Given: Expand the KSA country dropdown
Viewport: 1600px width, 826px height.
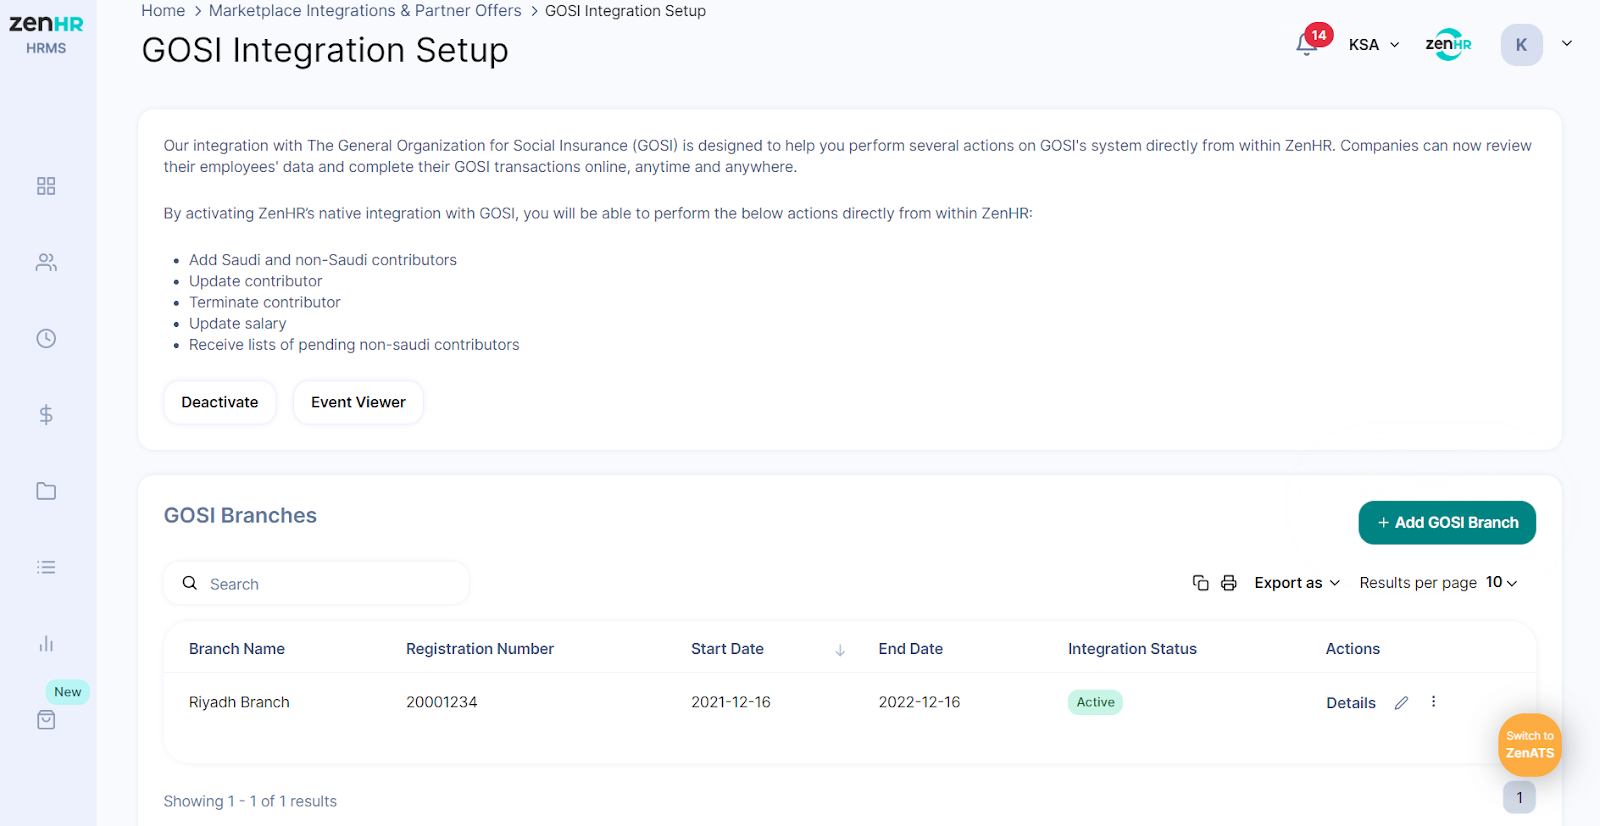Looking at the screenshot, I should pyautogui.click(x=1374, y=44).
